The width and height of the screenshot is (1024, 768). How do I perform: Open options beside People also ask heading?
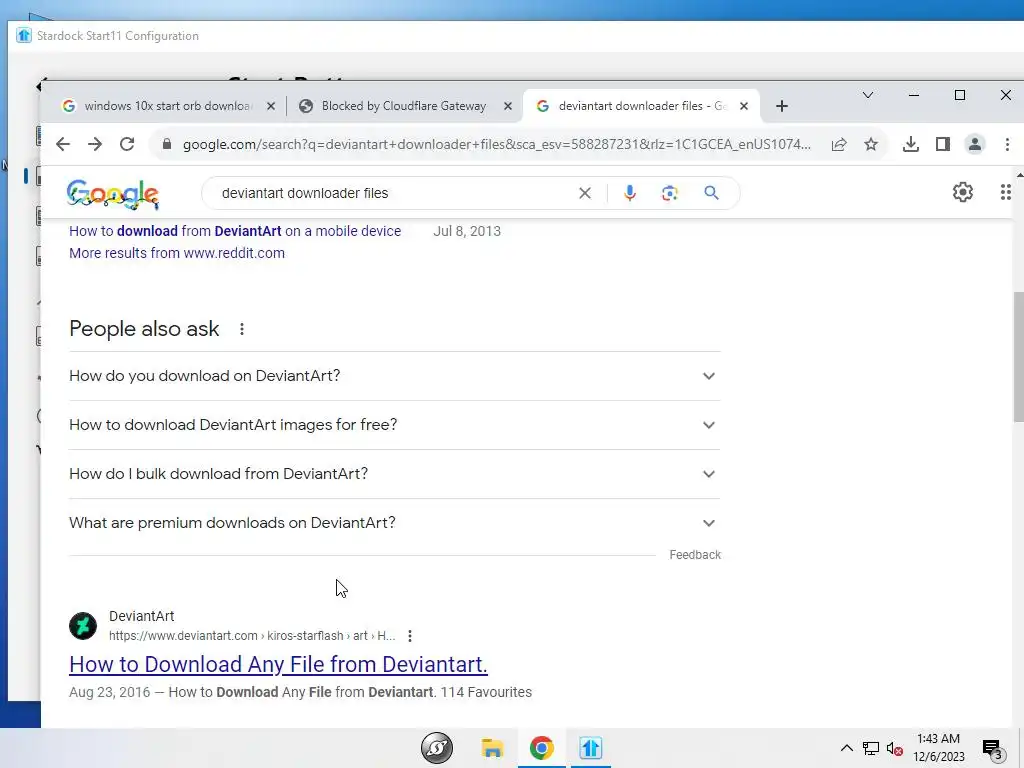(x=242, y=329)
